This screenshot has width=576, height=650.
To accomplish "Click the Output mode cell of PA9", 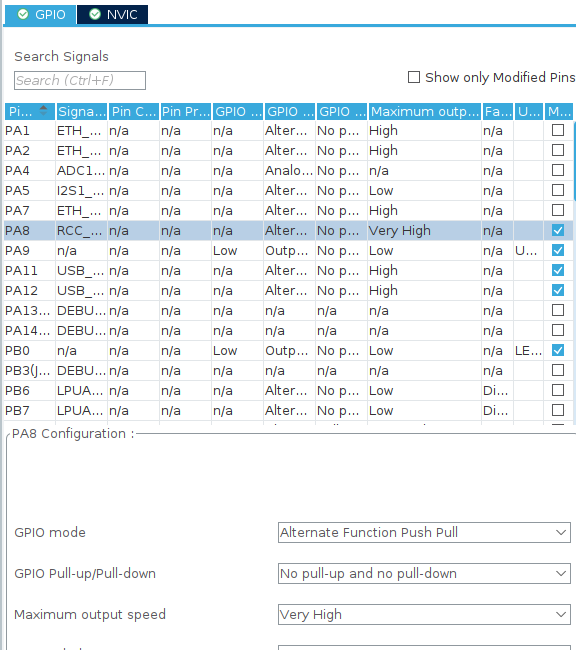I will tap(289, 250).
